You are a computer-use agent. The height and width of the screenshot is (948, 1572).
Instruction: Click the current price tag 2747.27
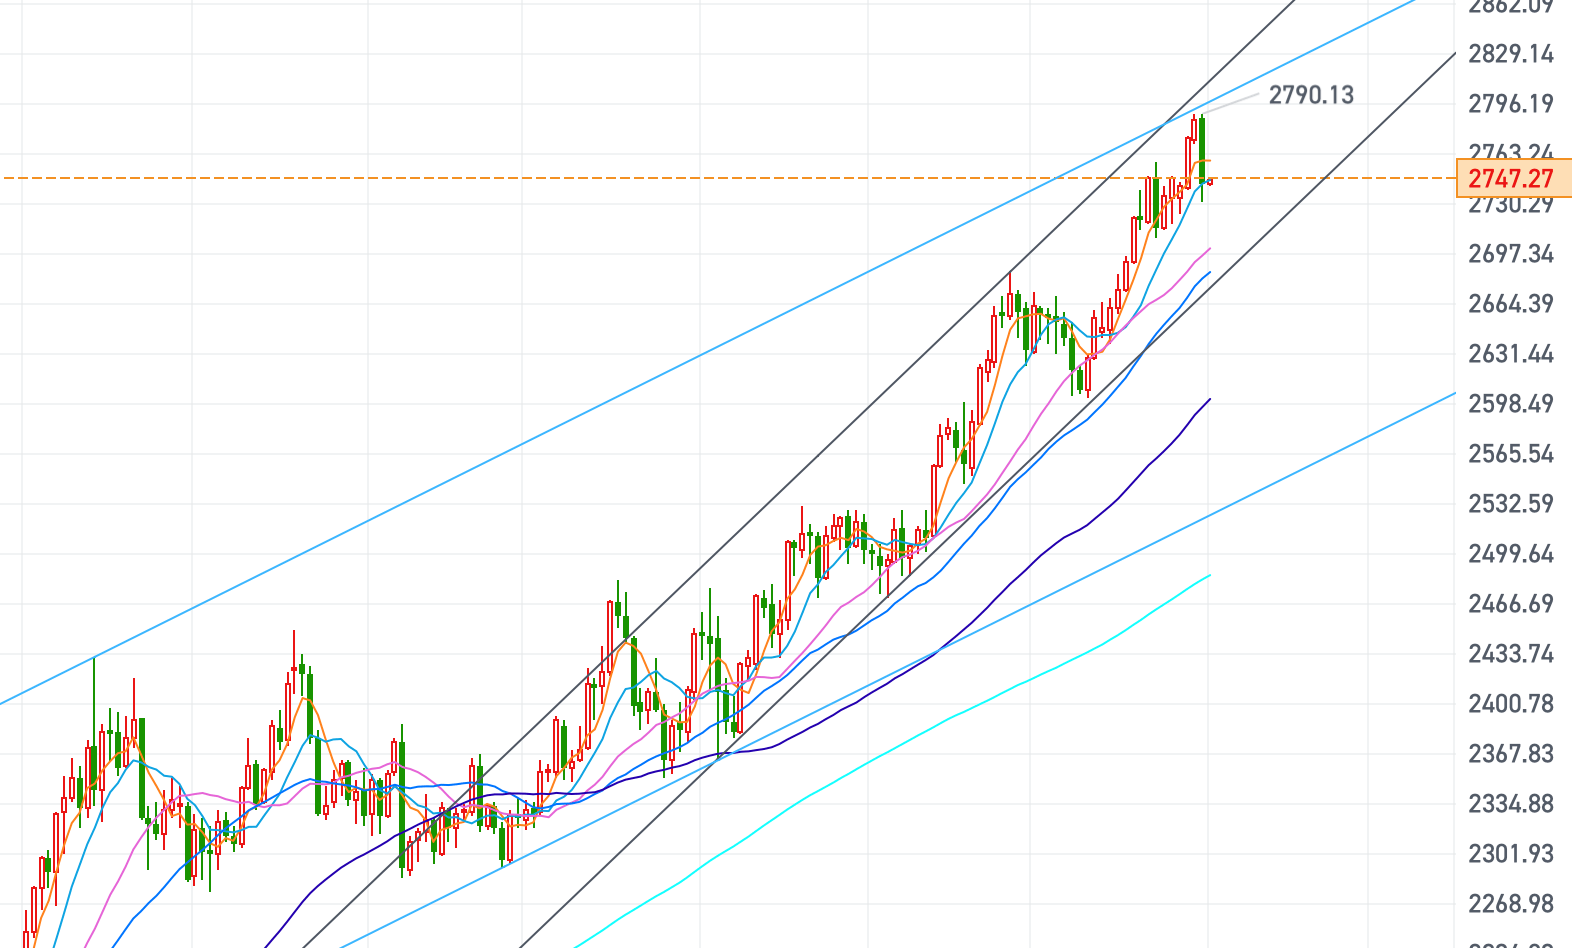[1513, 179]
